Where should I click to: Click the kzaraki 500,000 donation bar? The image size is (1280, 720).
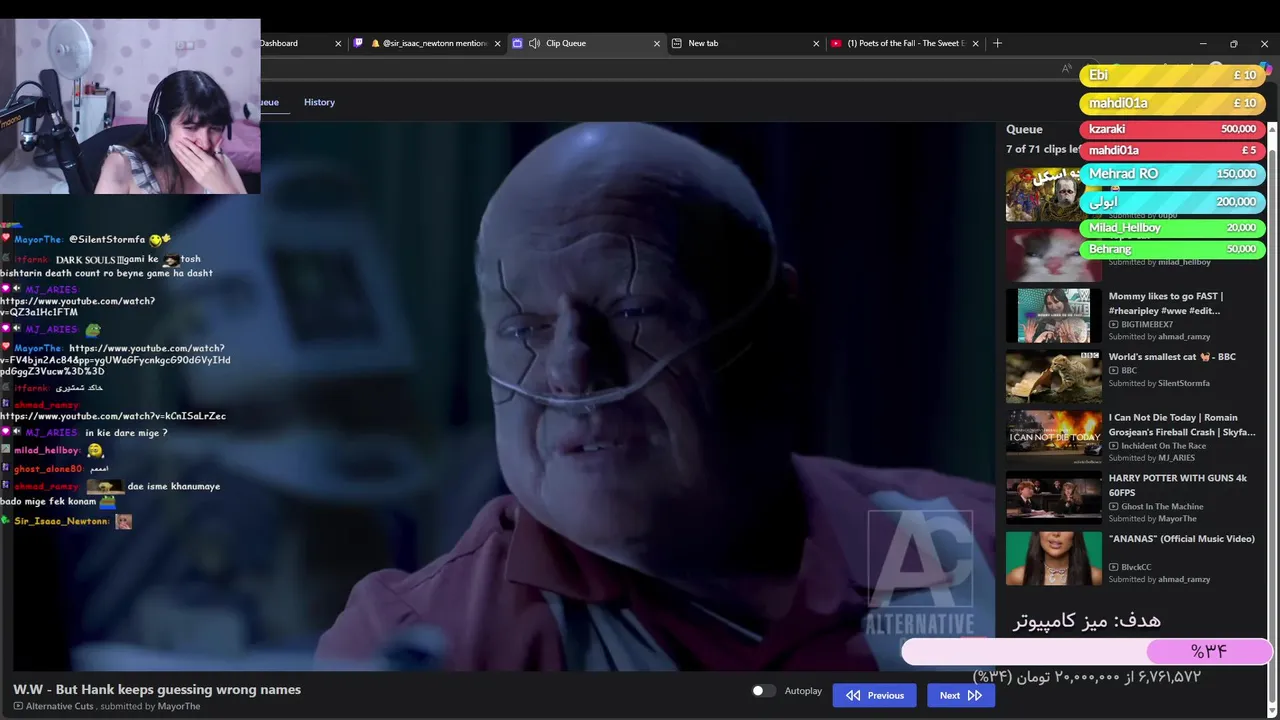pos(1172,129)
